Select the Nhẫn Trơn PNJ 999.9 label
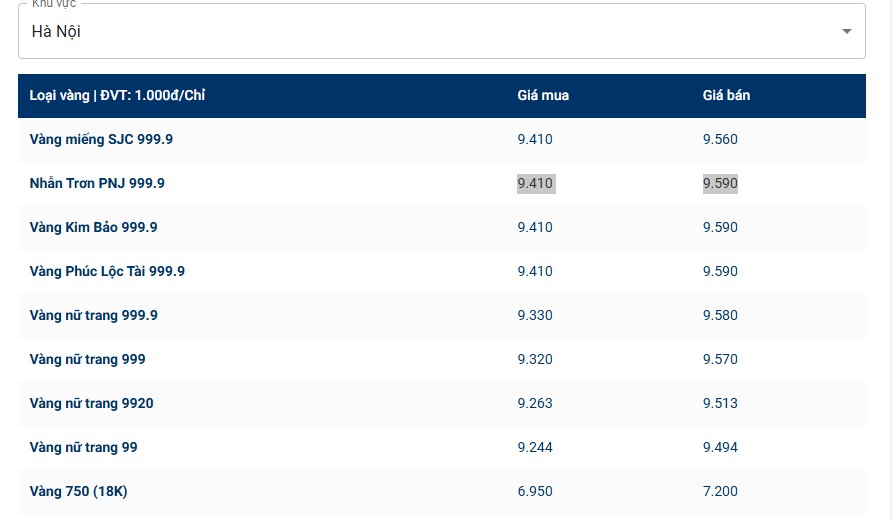The image size is (892, 520). pos(97,183)
